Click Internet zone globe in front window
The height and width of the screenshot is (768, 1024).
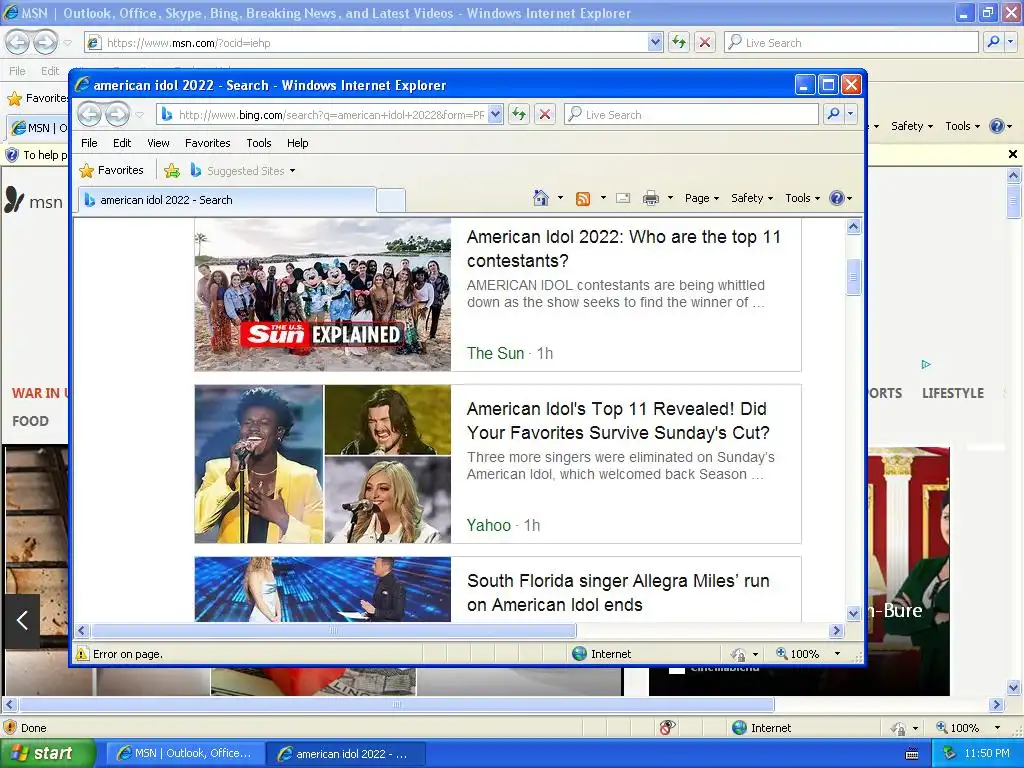579,654
